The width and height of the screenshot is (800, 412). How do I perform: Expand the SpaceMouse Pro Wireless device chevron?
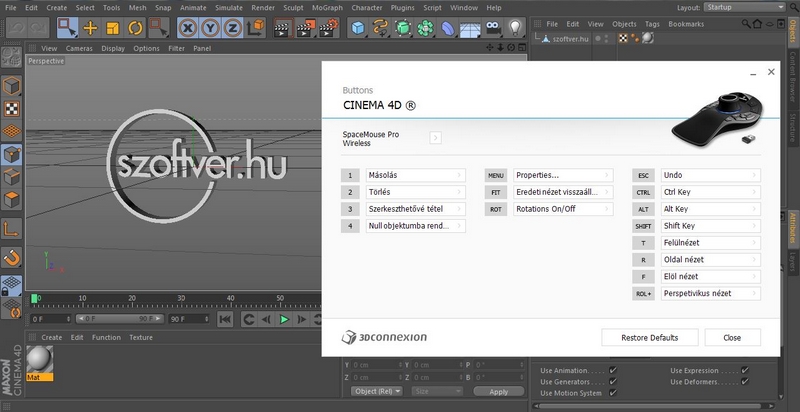click(x=436, y=138)
